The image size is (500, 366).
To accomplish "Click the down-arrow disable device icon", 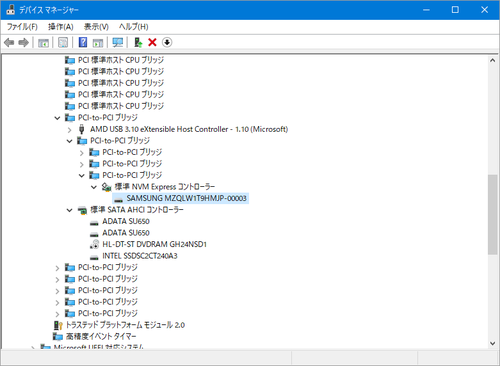I will (167, 42).
